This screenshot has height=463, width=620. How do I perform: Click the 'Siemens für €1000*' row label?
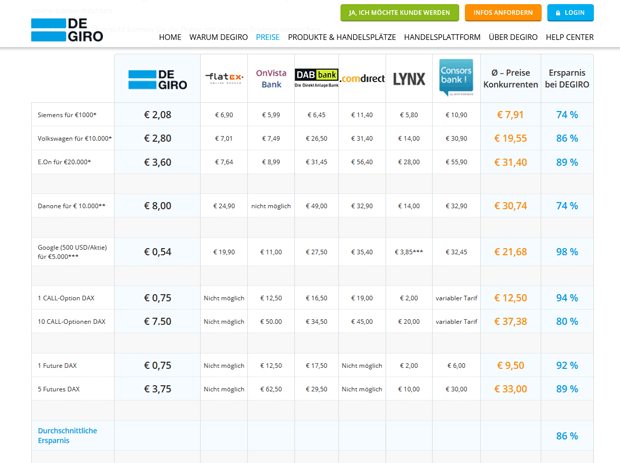(67, 115)
